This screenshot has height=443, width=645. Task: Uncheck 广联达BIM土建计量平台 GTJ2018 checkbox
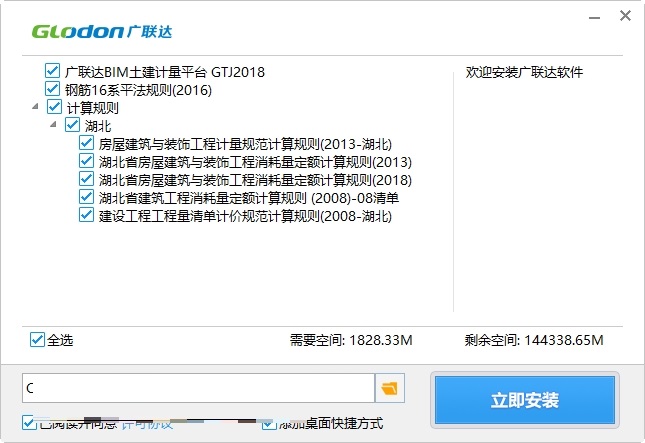(x=53, y=72)
